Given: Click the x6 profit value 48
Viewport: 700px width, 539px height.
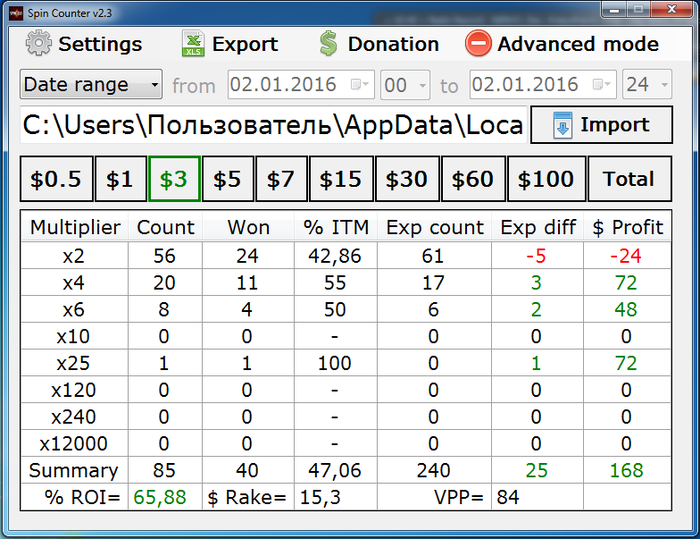Looking at the screenshot, I should (626, 309).
